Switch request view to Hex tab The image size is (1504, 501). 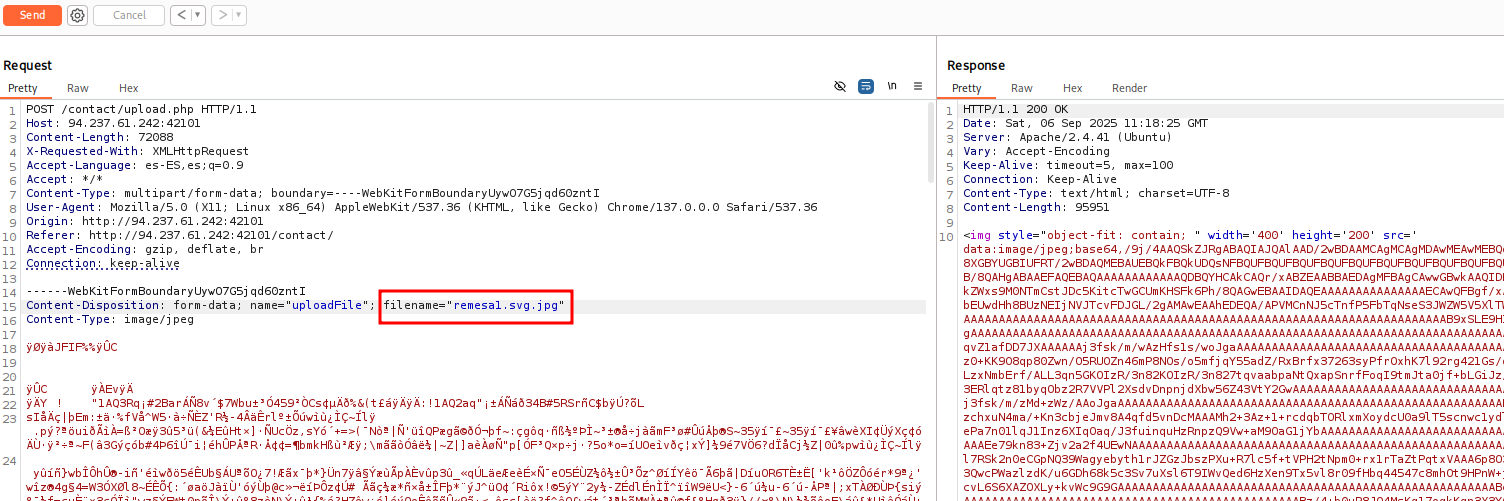128,88
